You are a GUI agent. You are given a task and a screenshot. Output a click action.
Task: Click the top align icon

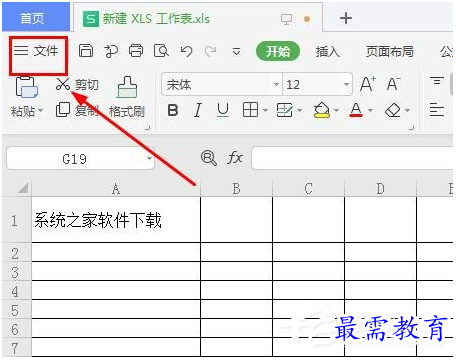(x=437, y=81)
